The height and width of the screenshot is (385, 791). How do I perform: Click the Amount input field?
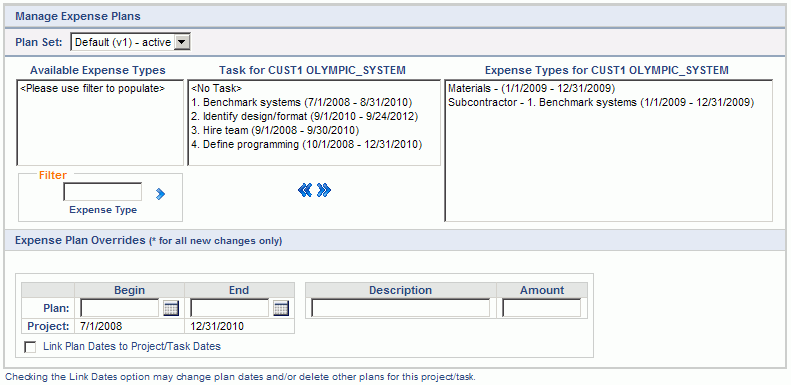point(541,308)
